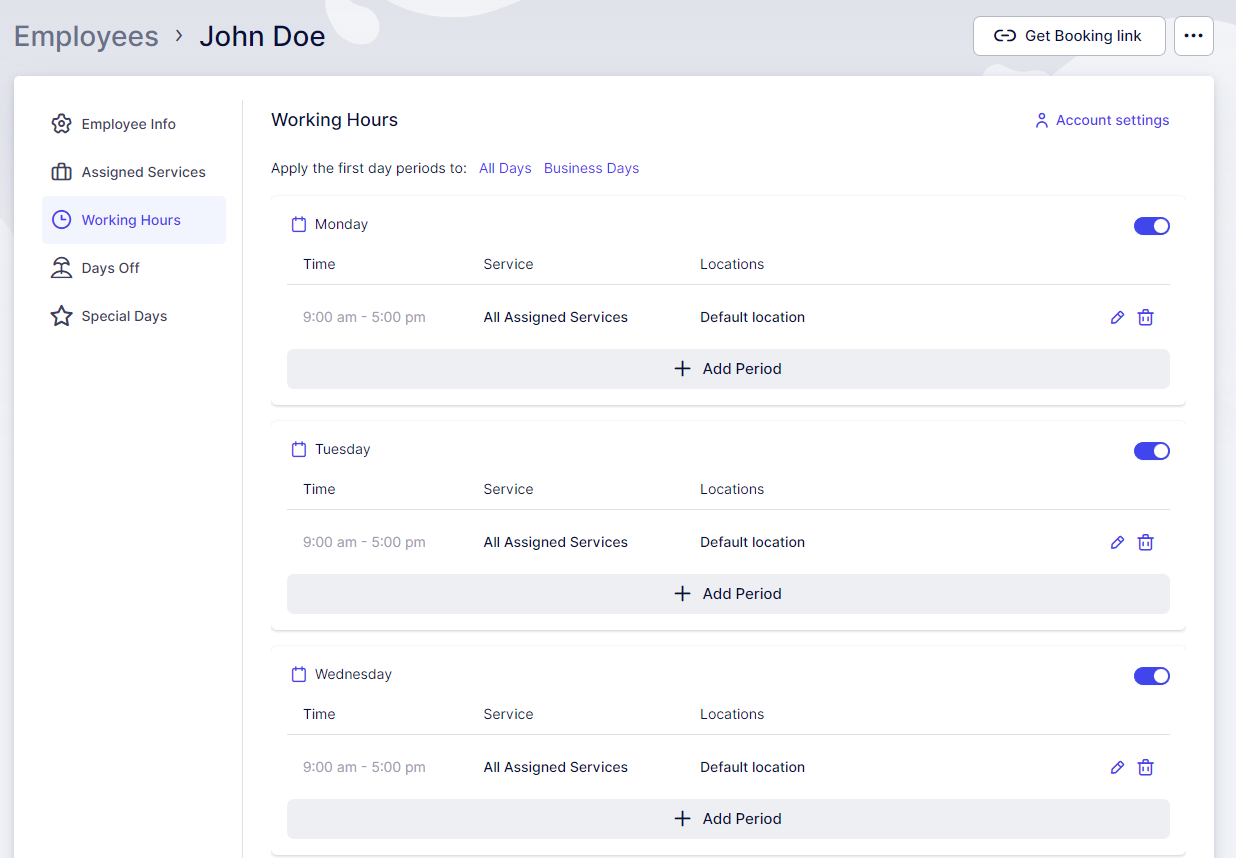Edit the Tuesday period with the pencil icon

click(x=1118, y=542)
